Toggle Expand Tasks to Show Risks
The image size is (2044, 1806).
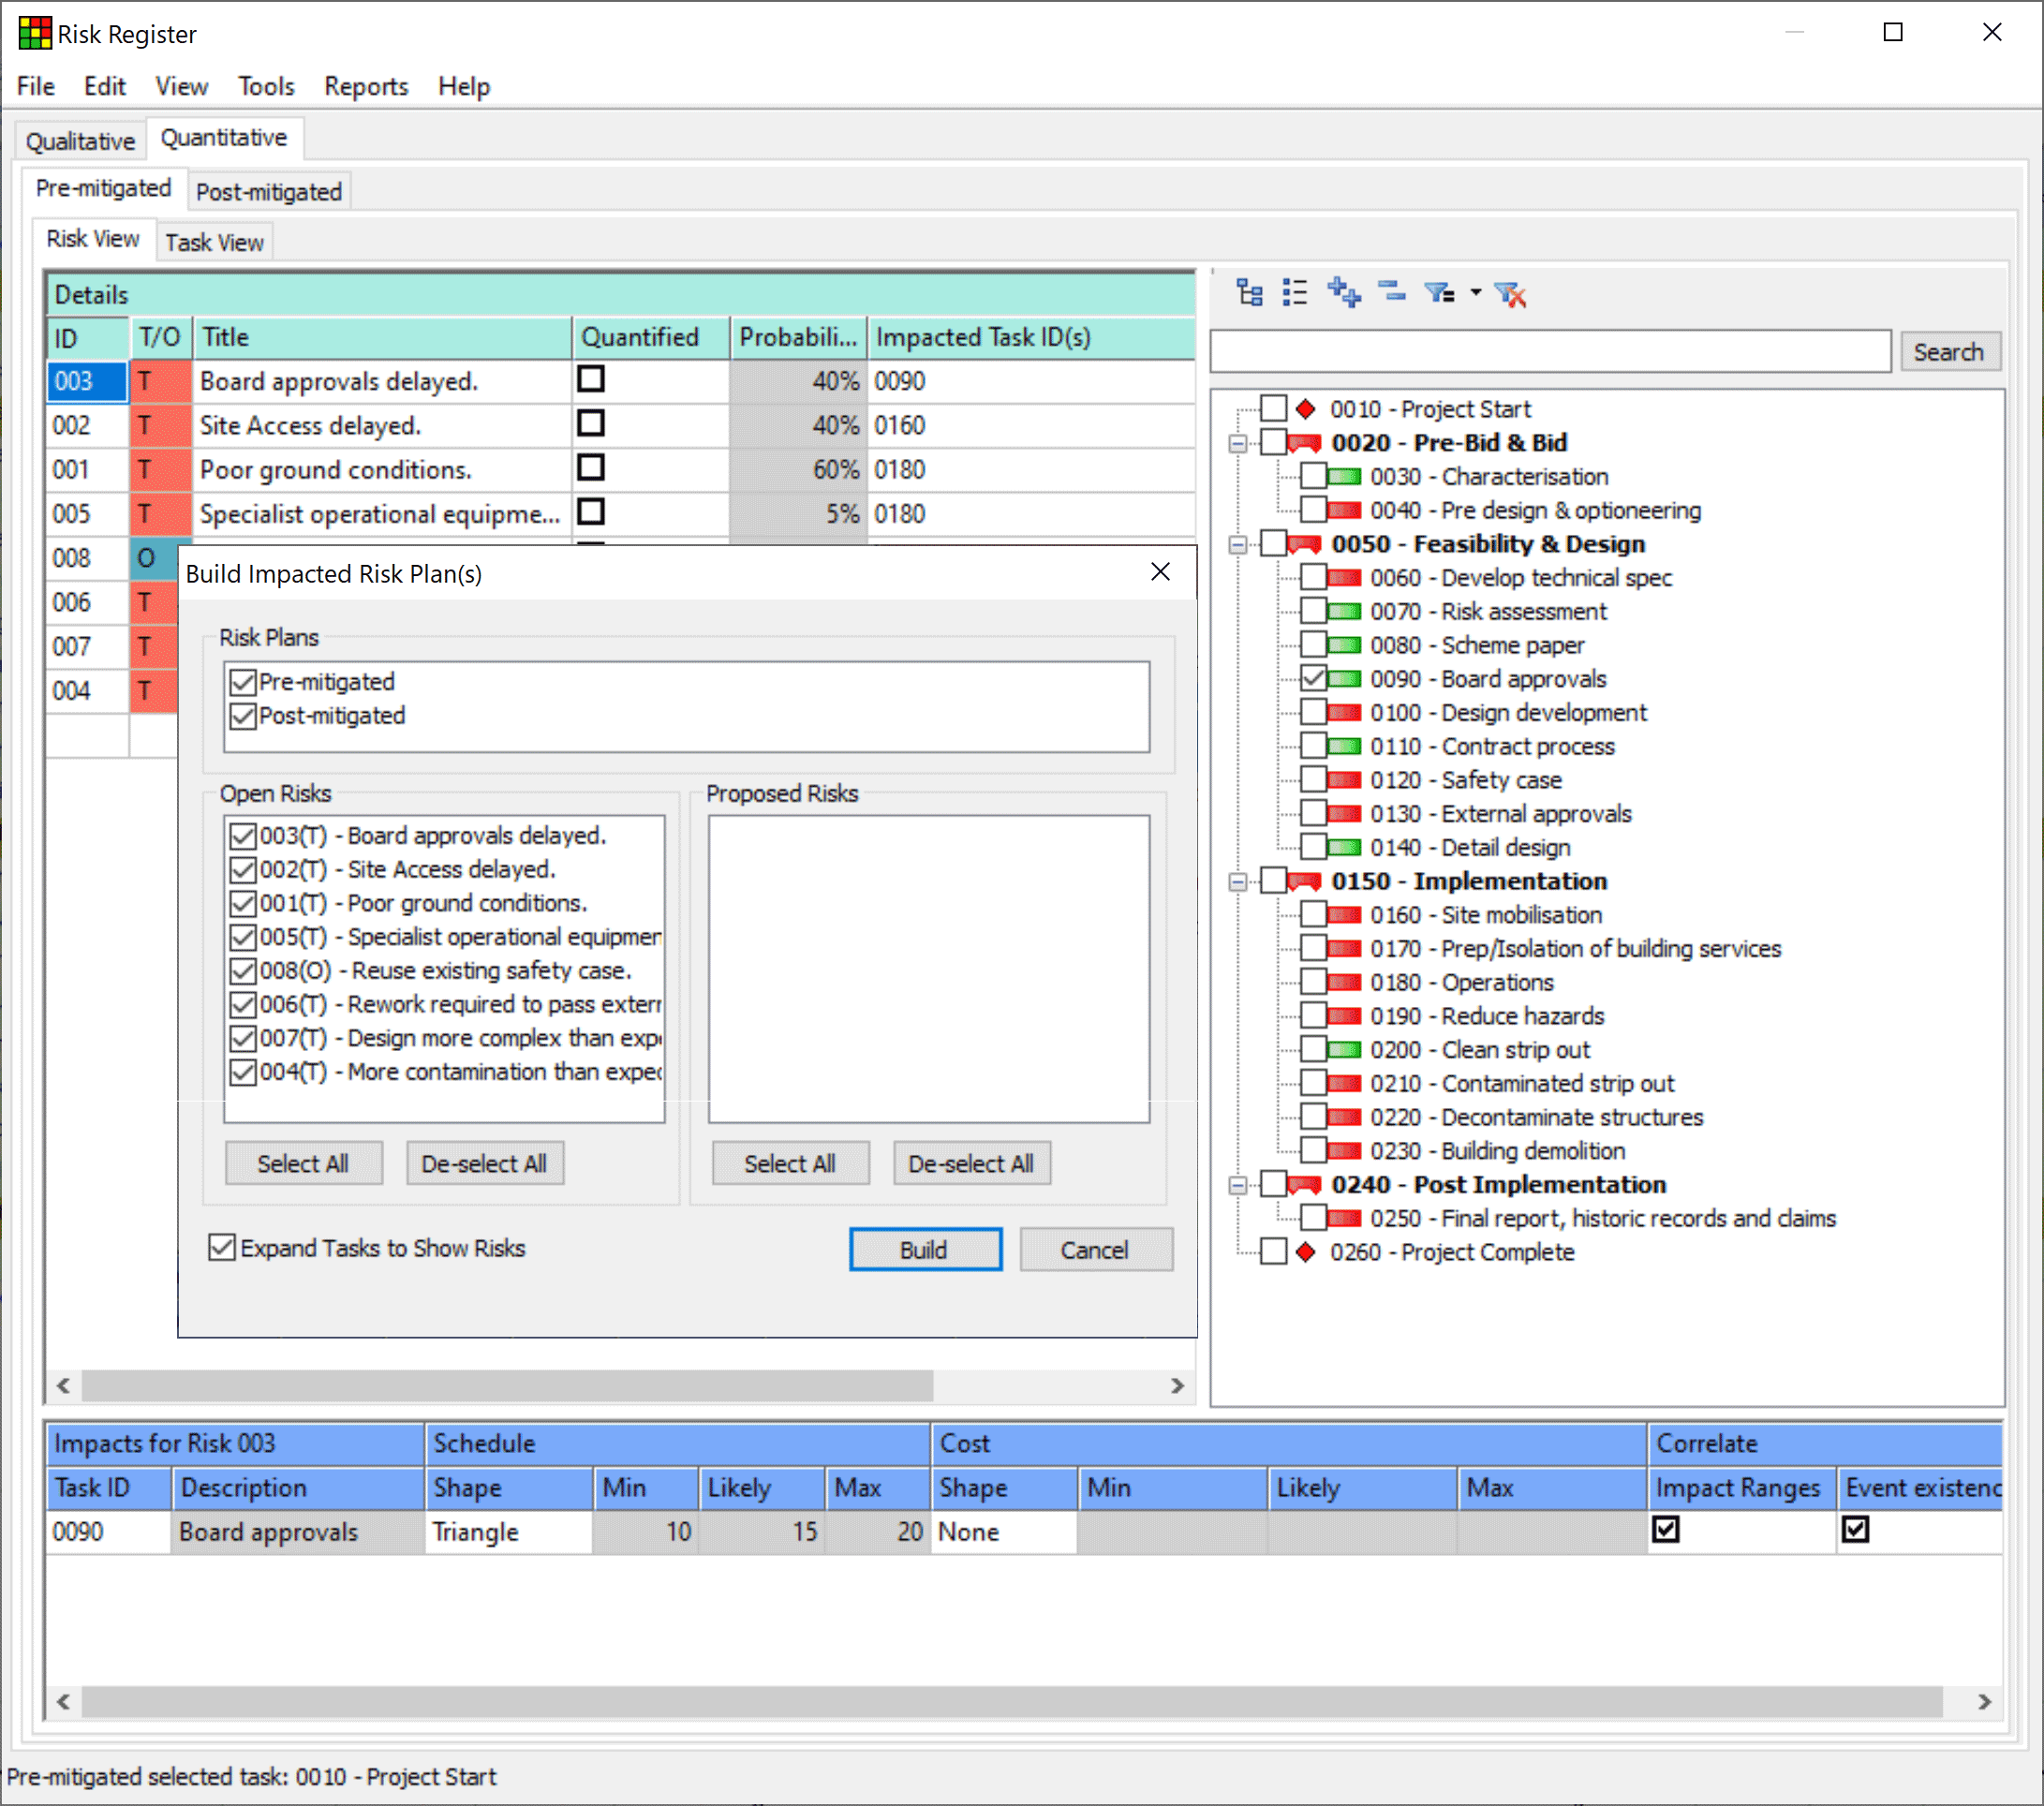tap(222, 1247)
